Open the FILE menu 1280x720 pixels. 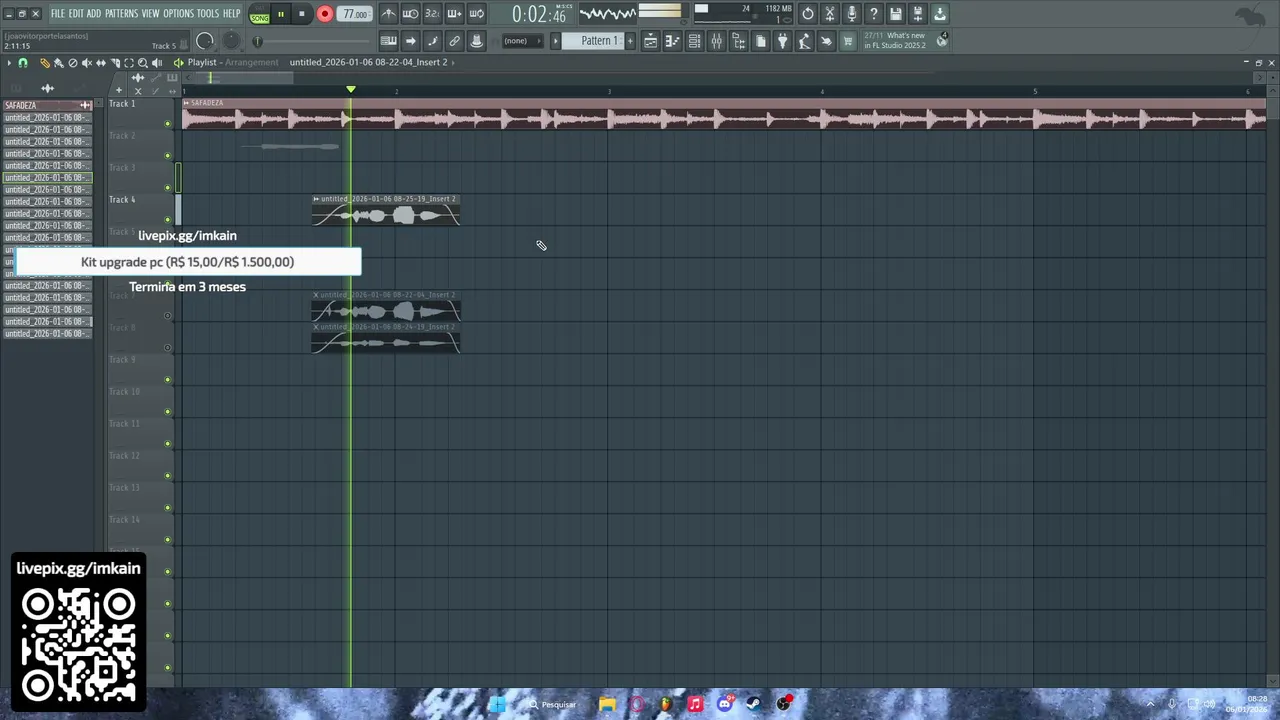[x=57, y=14]
